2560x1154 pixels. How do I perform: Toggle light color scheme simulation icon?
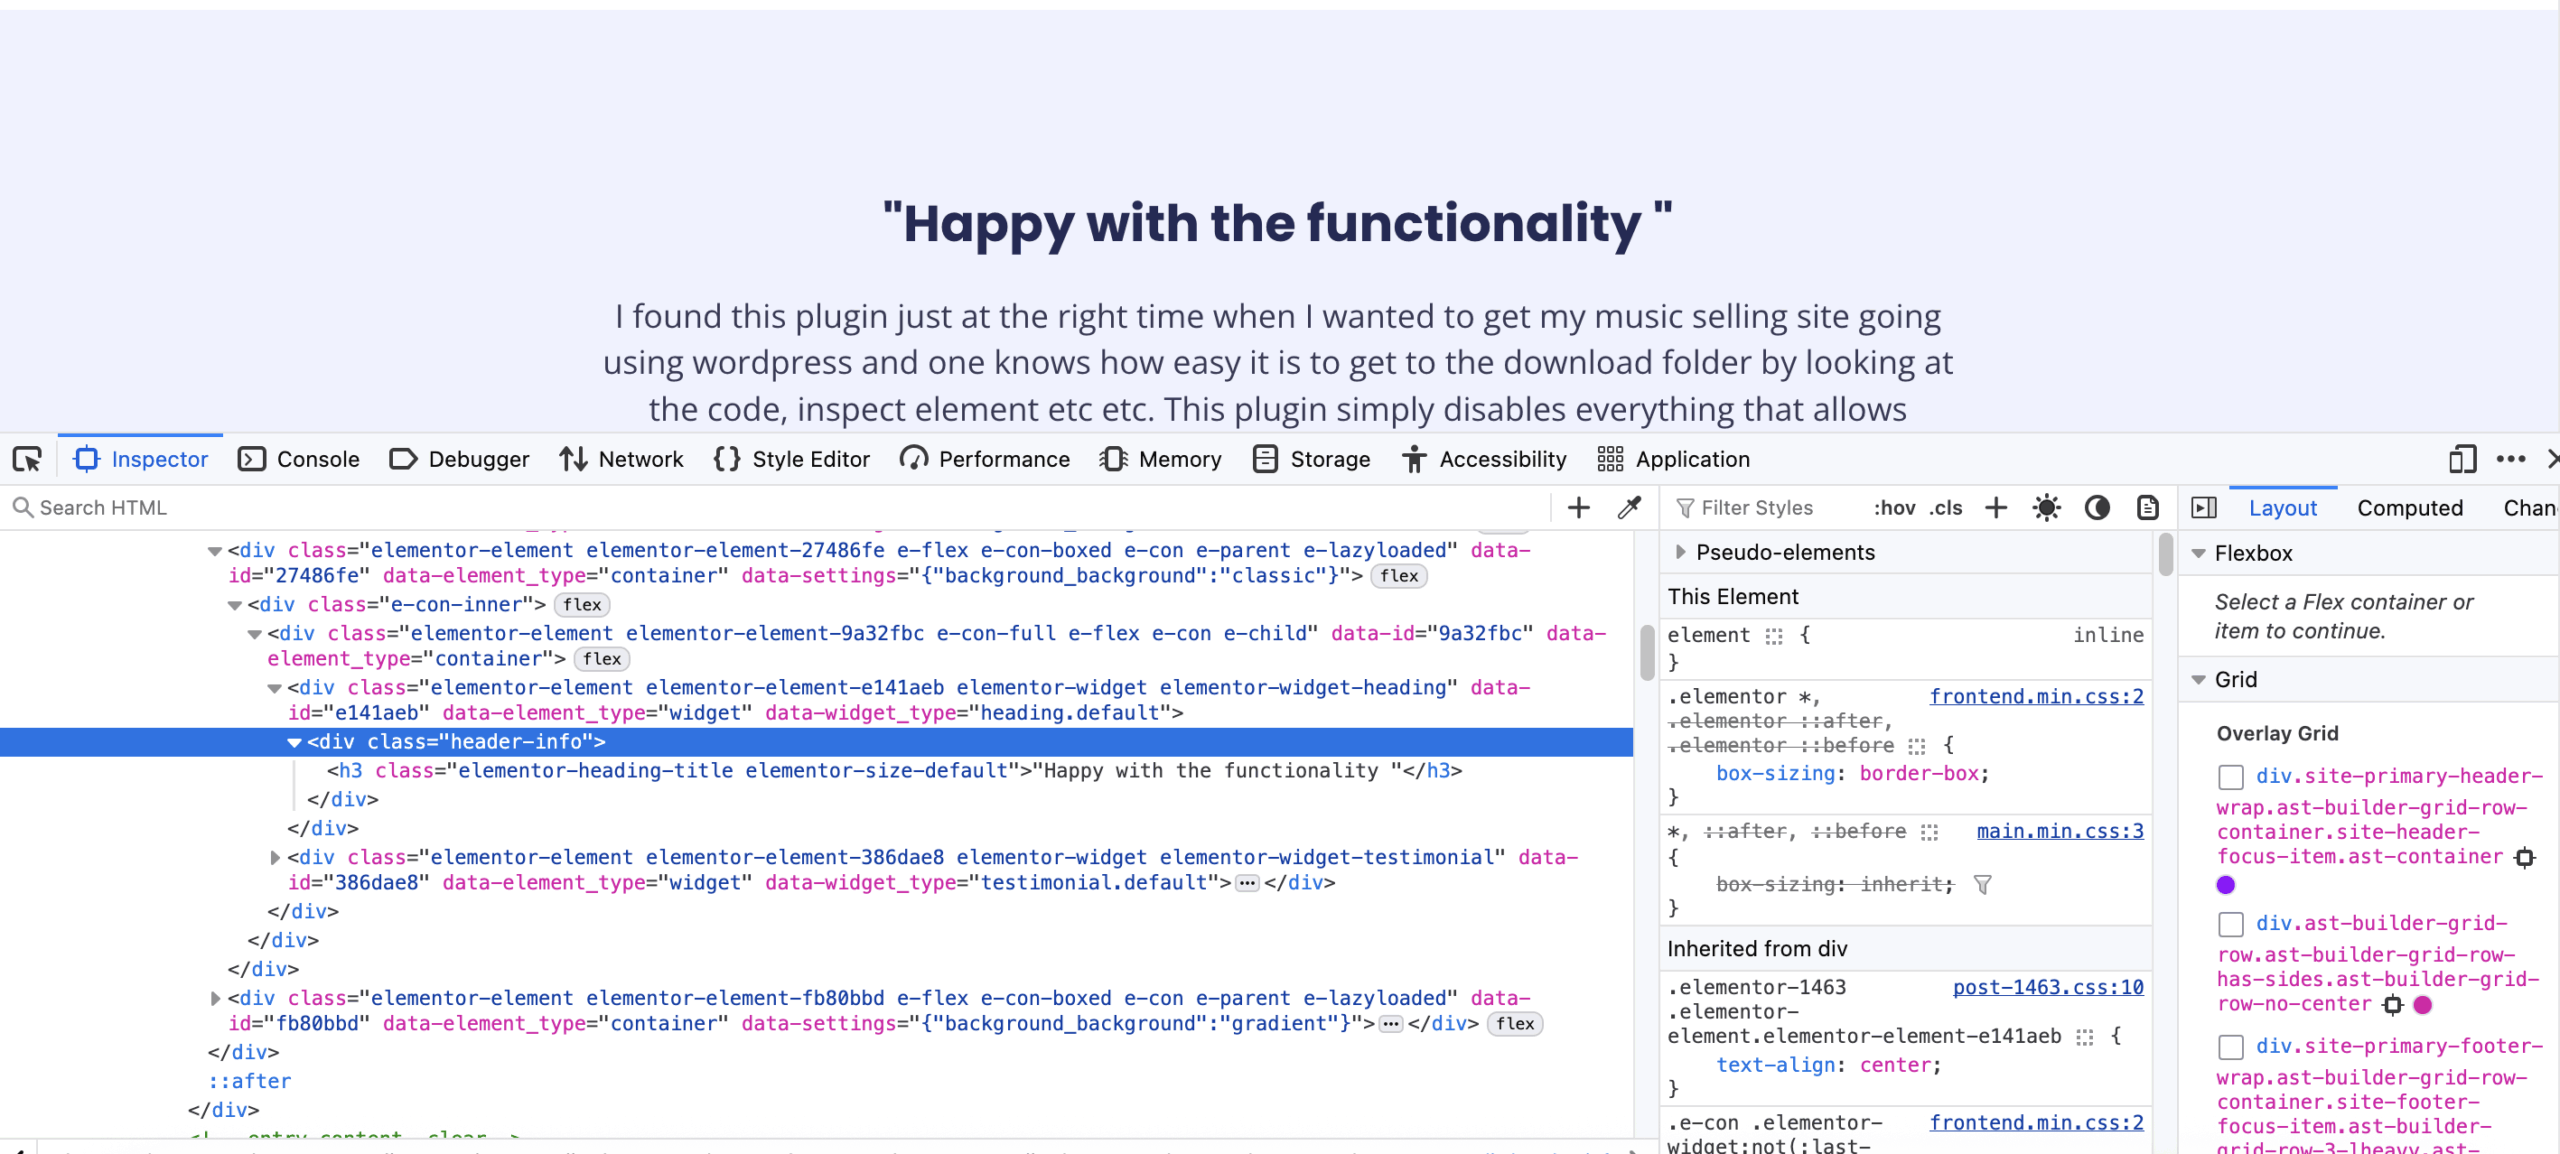coord(2047,508)
